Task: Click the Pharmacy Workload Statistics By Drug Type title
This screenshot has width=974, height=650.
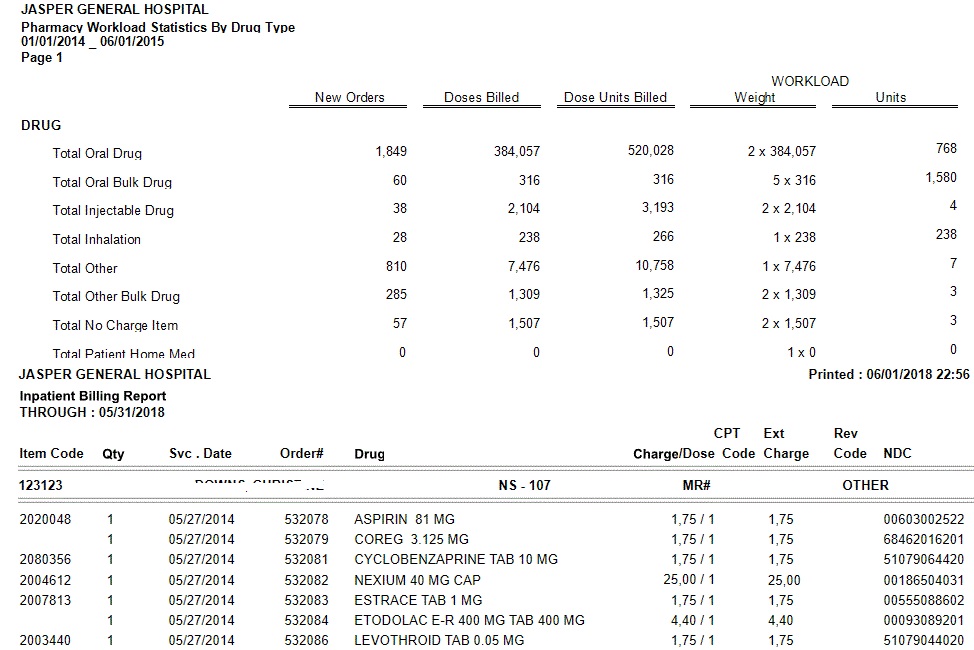Action: [158, 27]
